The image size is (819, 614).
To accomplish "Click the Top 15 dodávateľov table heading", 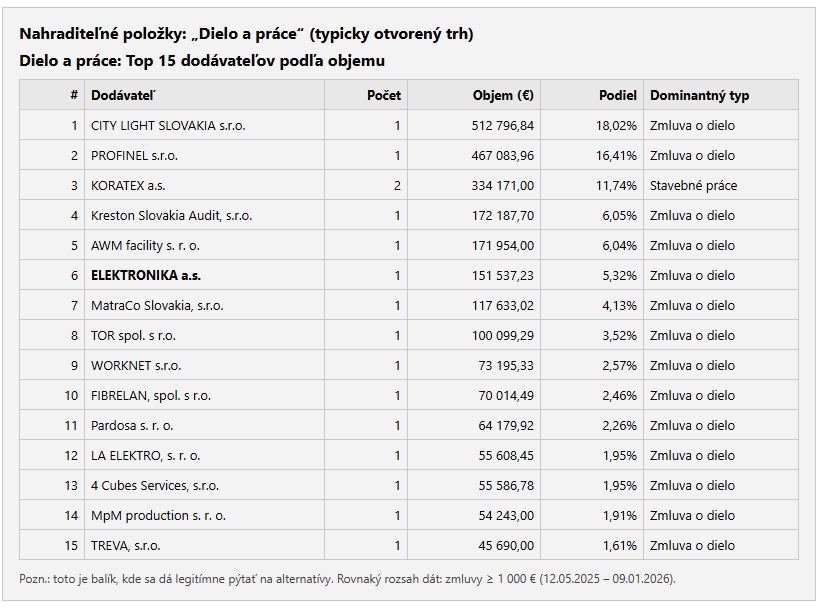I will coord(202,61).
